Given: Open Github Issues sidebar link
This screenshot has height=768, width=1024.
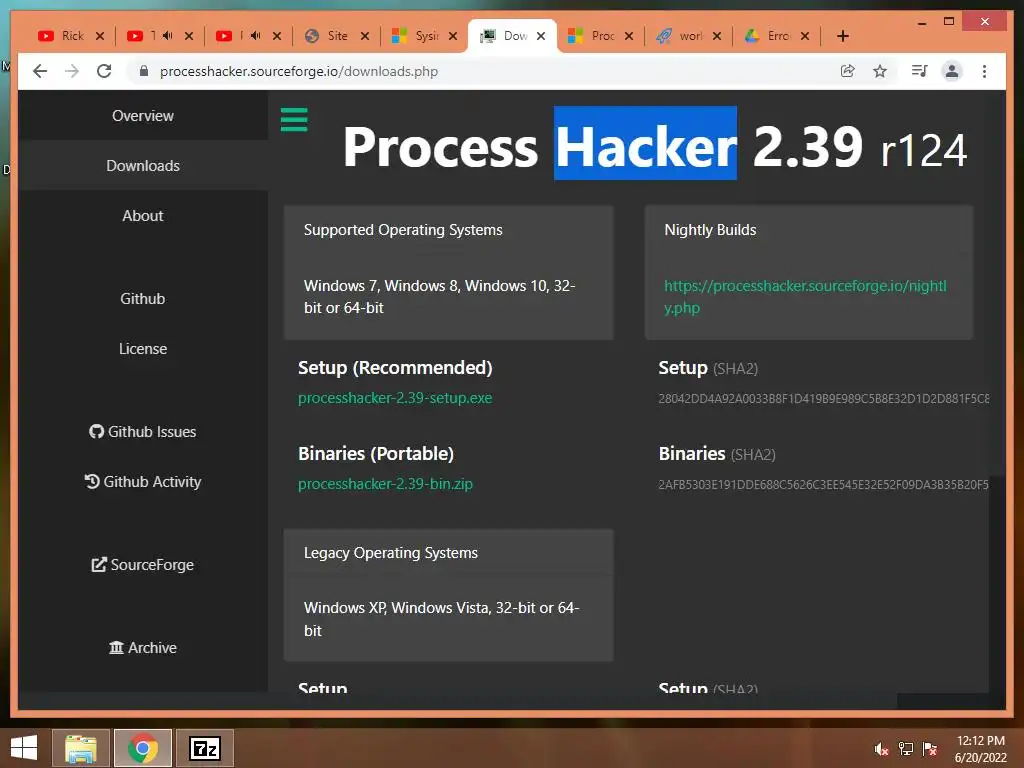Looking at the screenshot, I should tap(143, 432).
